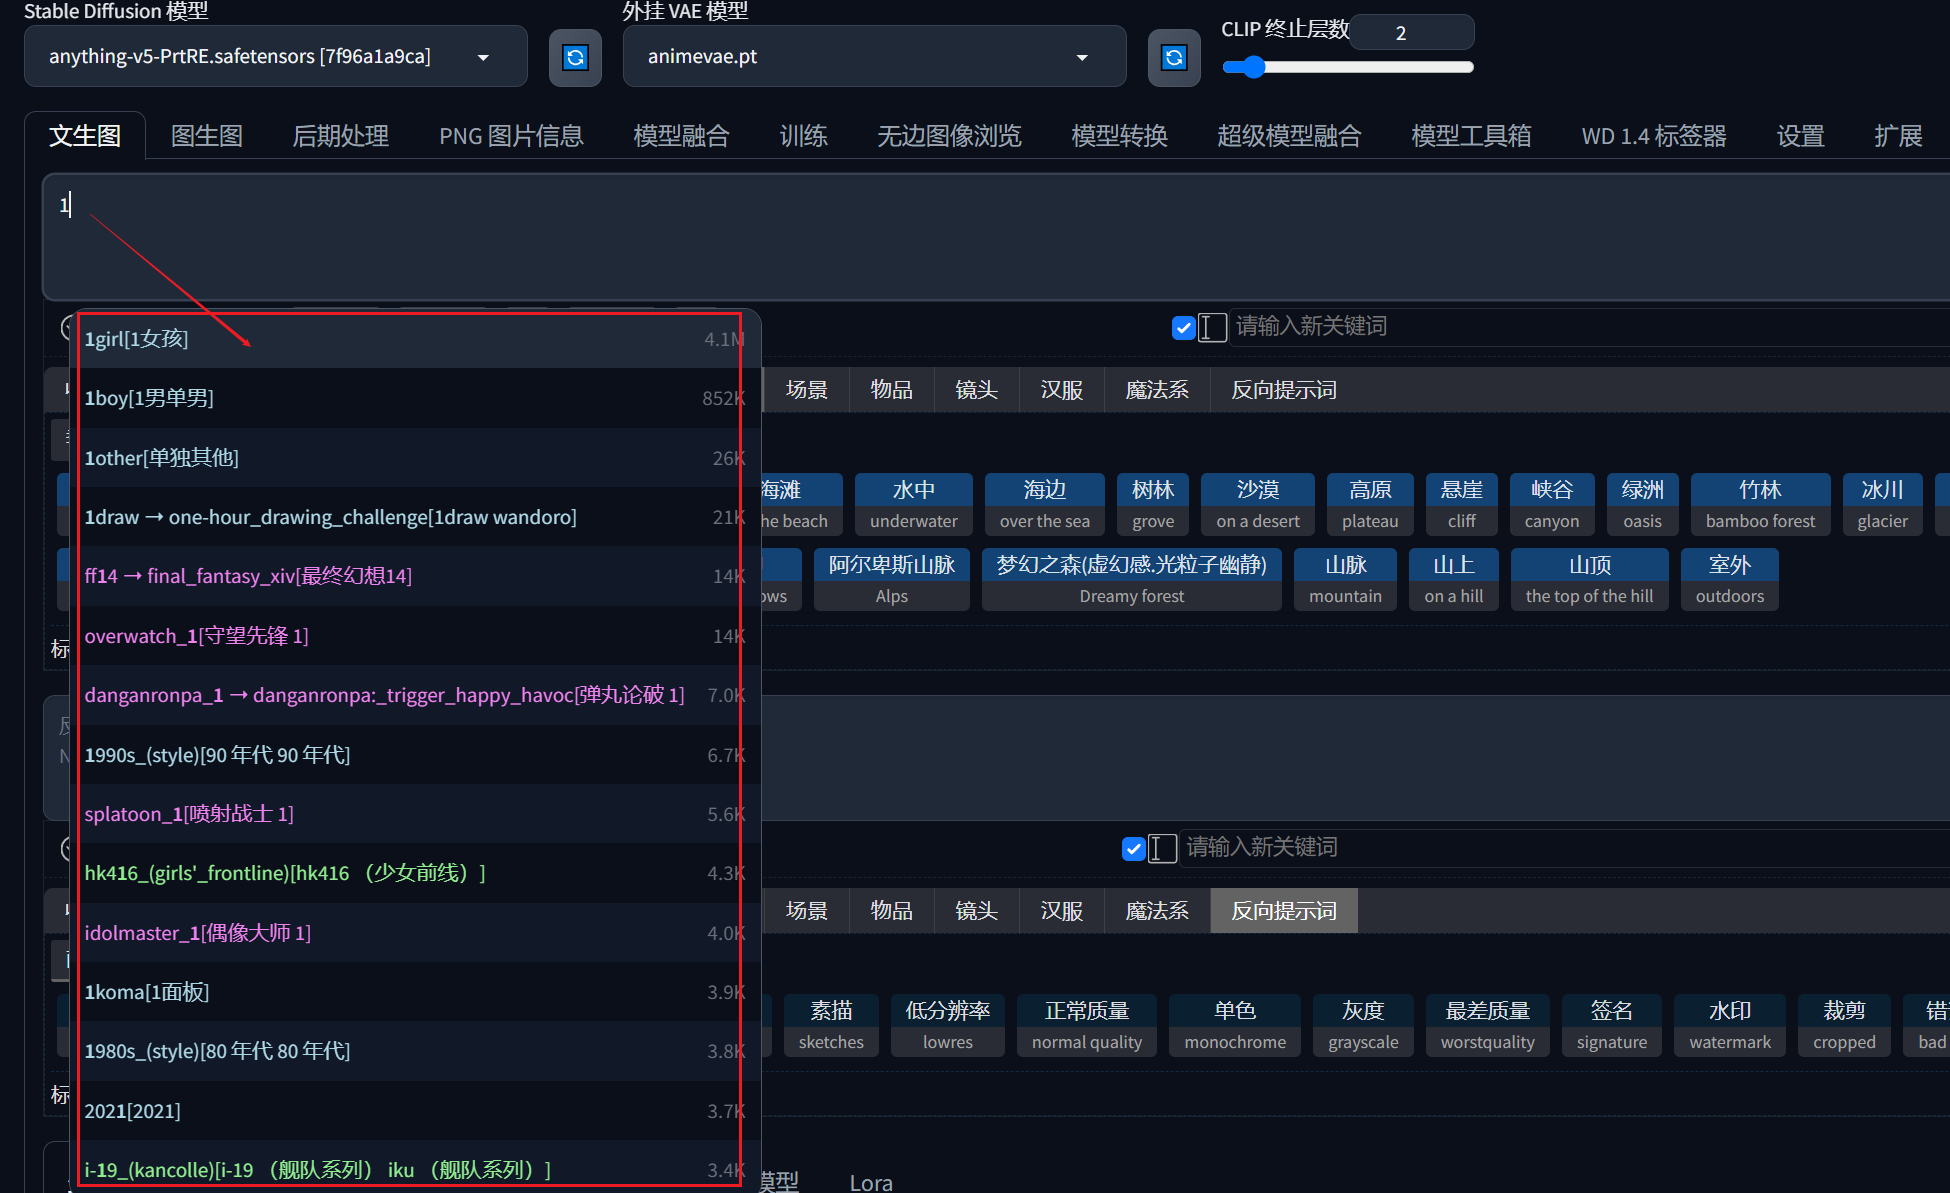
Task: Select the 1girl[1女孩] suggestion
Action: pos(415,339)
